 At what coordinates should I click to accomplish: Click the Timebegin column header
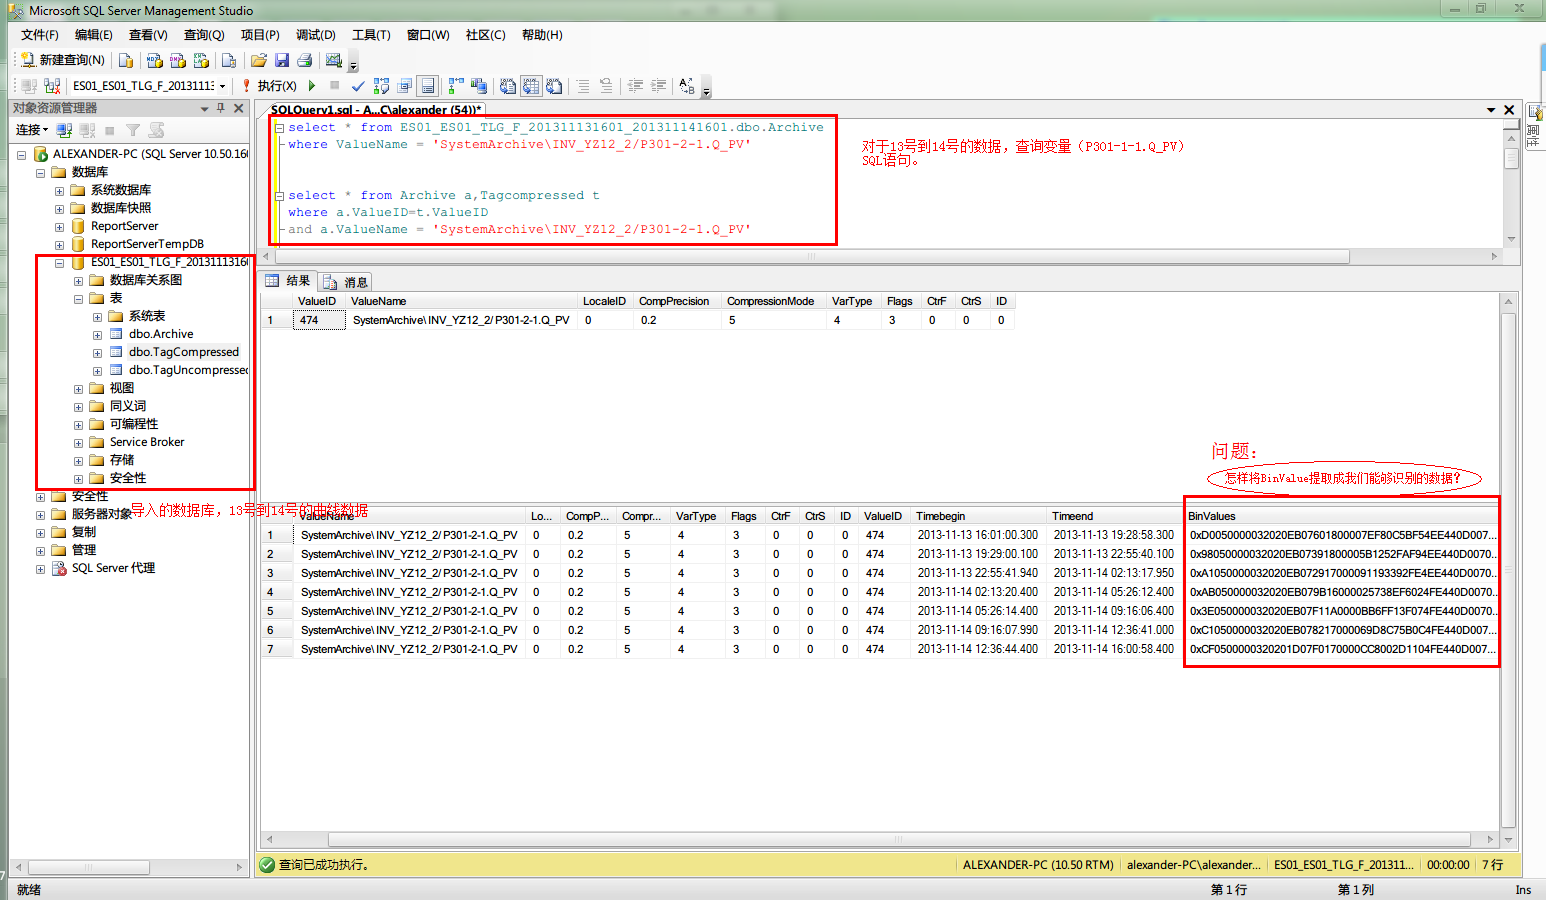[x=979, y=516]
